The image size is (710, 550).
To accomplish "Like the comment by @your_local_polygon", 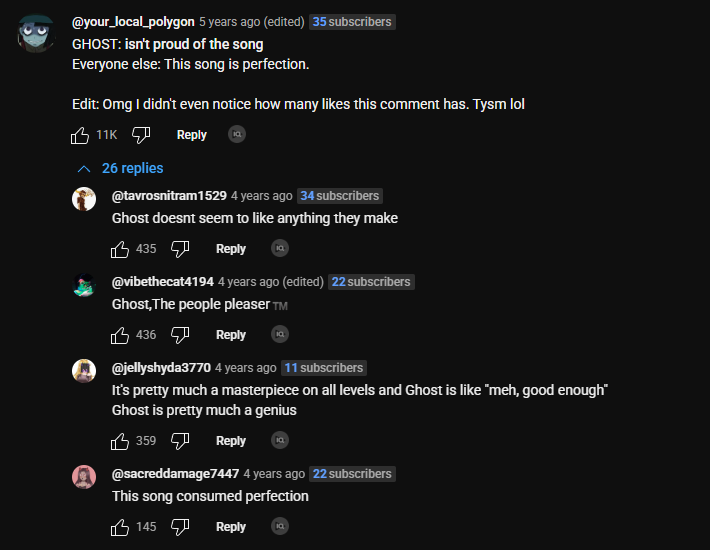I will tap(81, 134).
